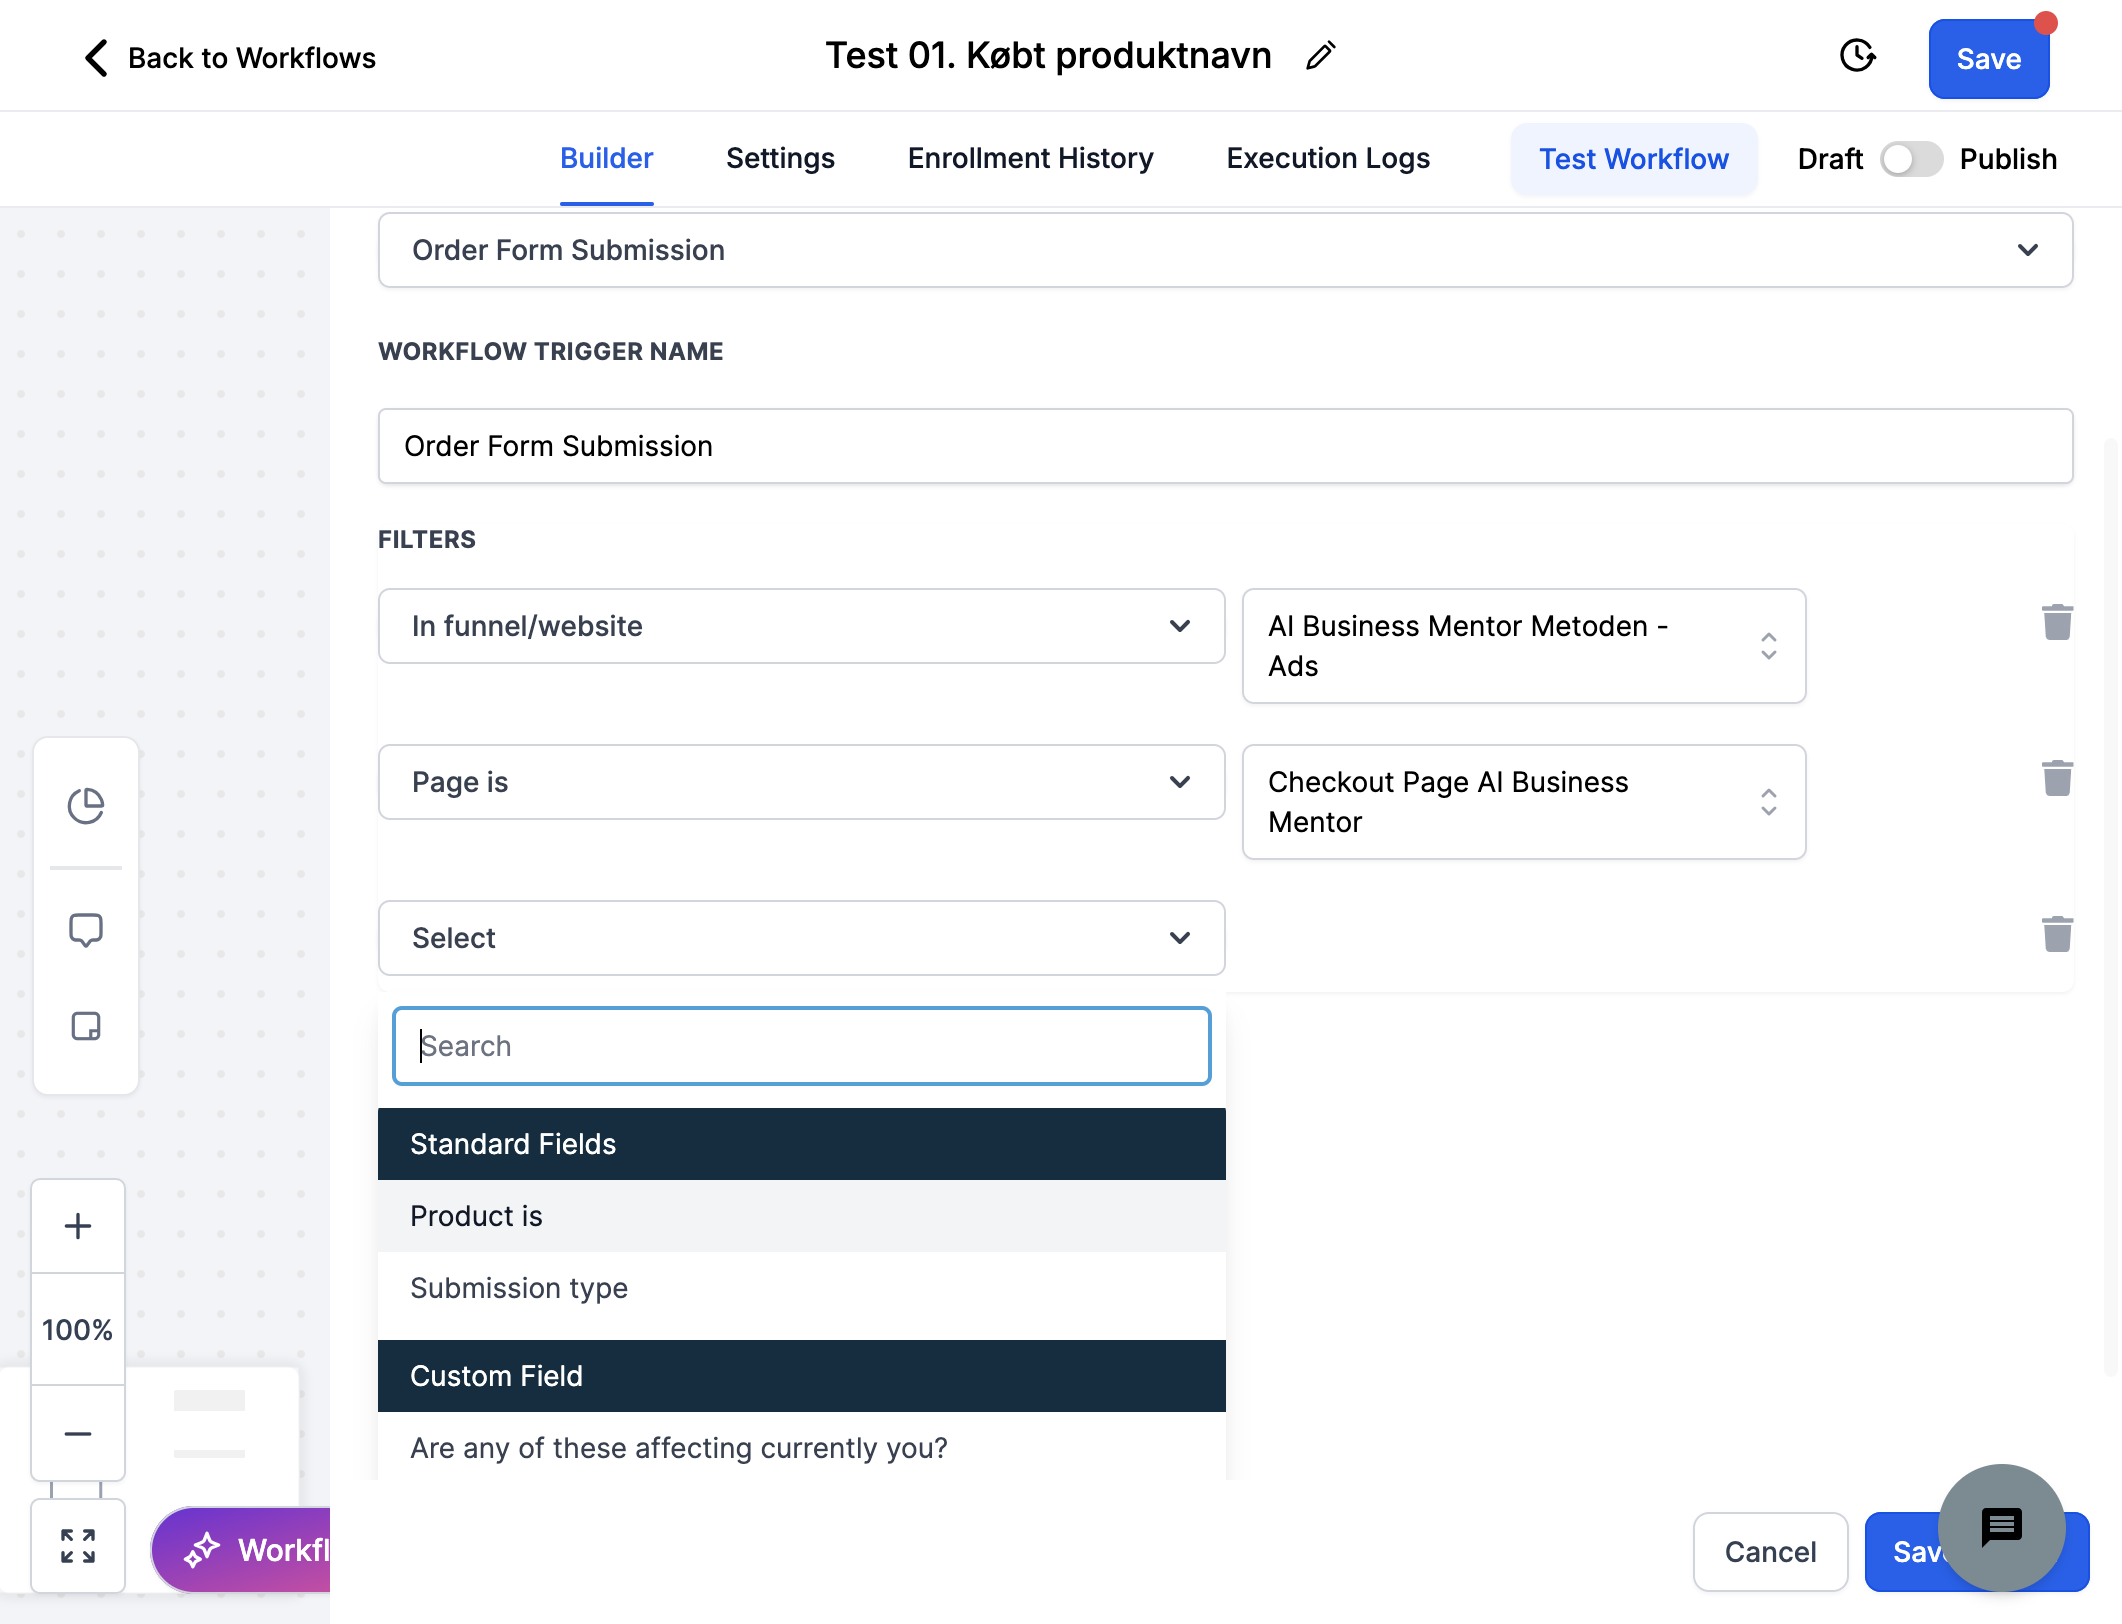Go Back to Workflows link

pyautogui.click(x=252, y=58)
